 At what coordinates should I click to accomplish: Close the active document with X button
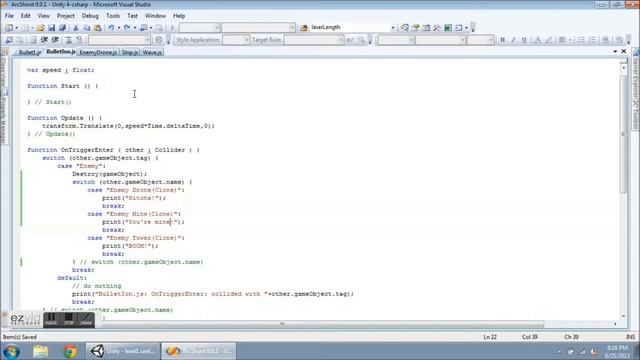click(624, 51)
